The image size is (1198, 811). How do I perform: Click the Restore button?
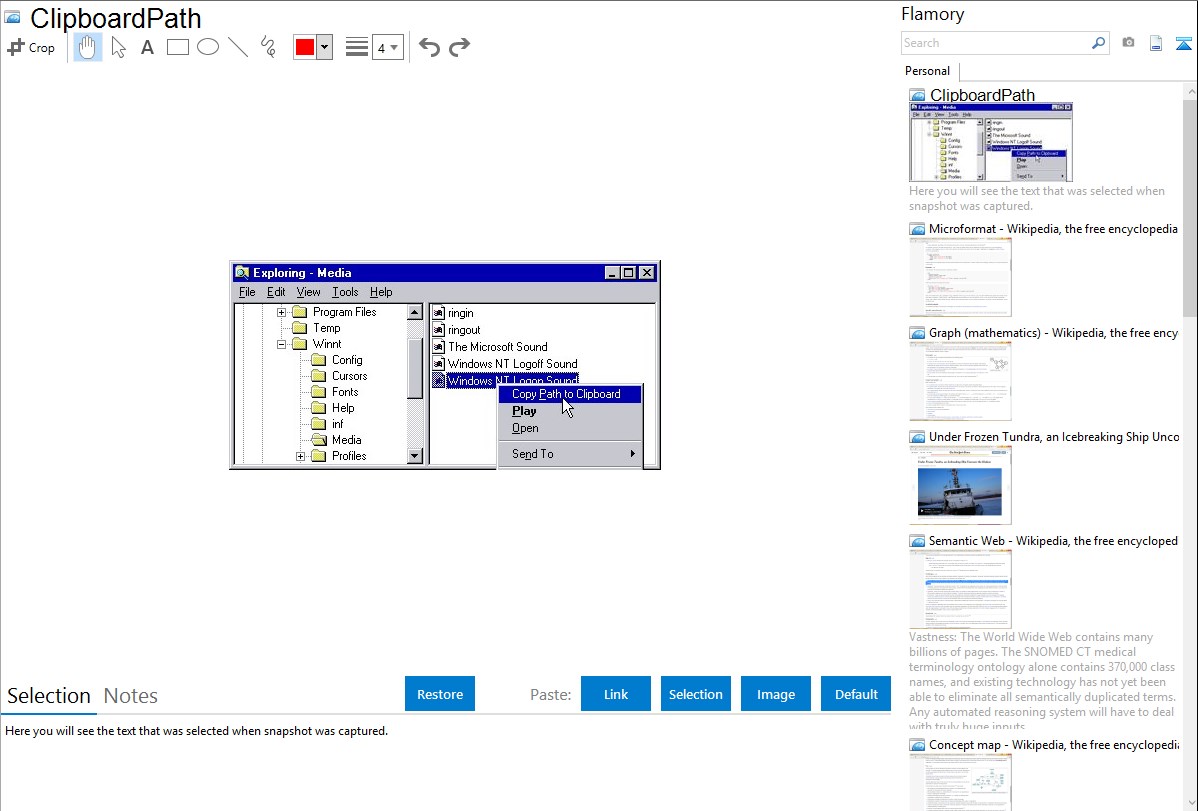click(440, 694)
